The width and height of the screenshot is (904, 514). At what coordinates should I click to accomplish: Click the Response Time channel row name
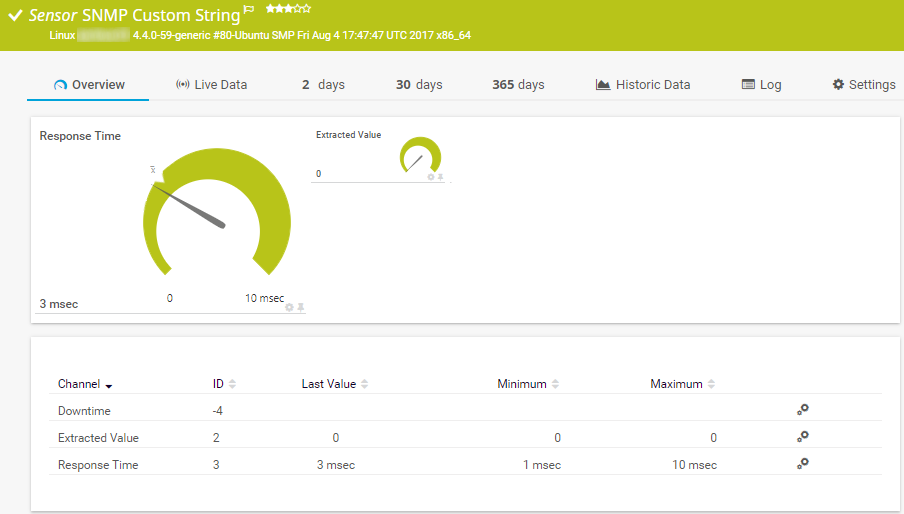click(98, 465)
